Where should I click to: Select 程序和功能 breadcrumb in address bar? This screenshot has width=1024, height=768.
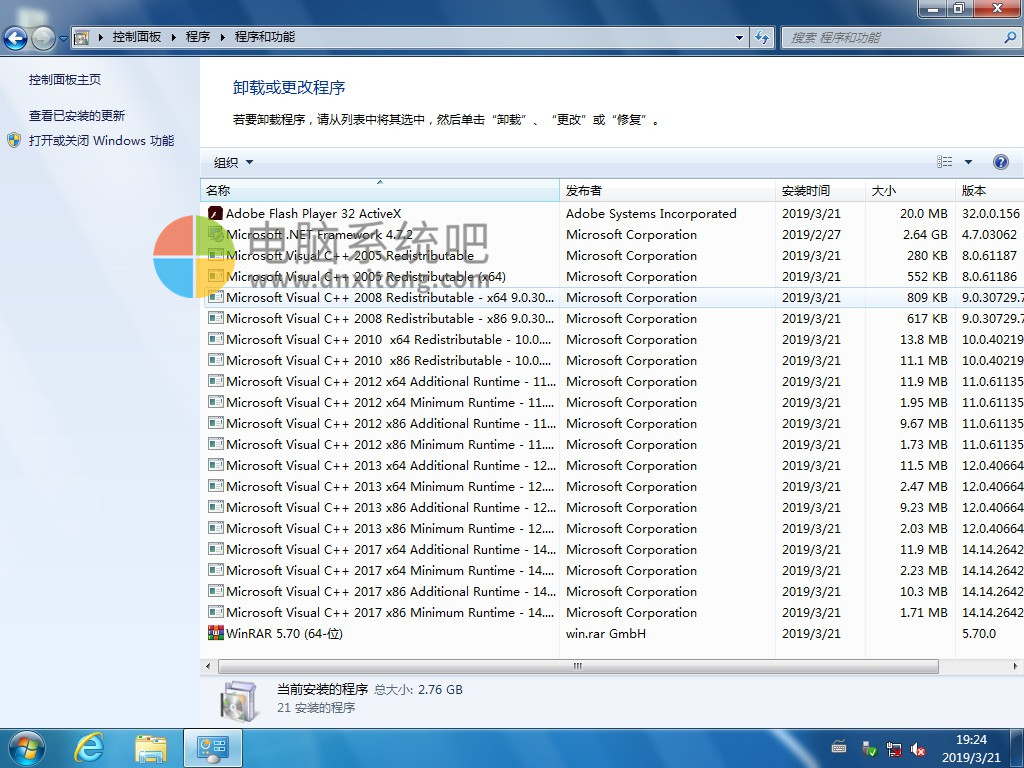pos(264,37)
